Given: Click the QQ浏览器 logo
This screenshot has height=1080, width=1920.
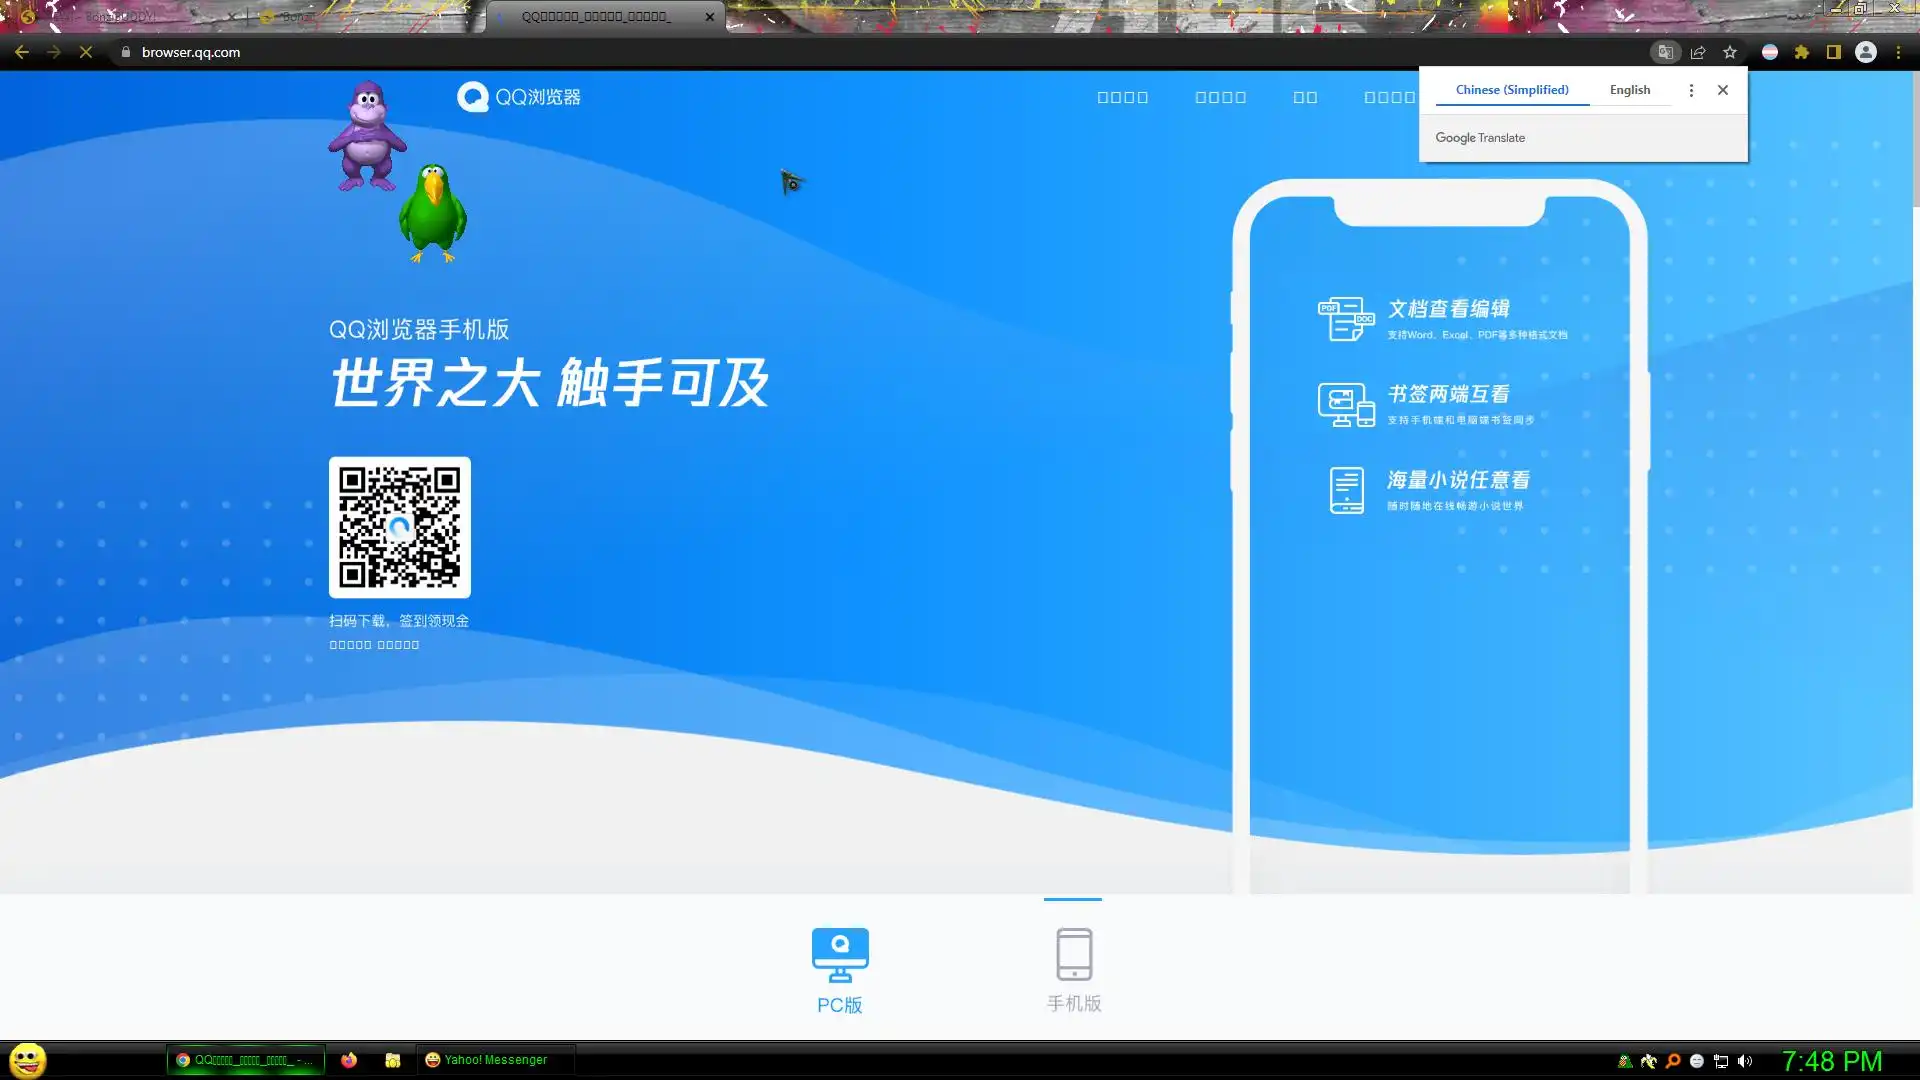Looking at the screenshot, I should coord(519,97).
